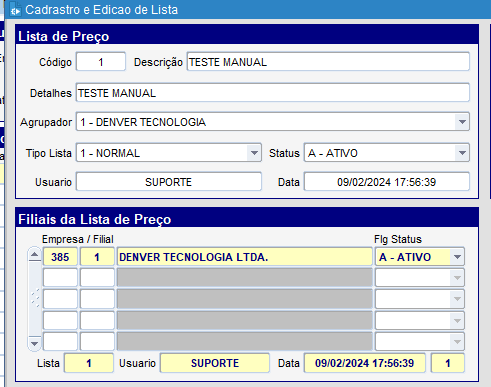Image resolution: width=491 pixels, height=387 pixels.
Task: Click the Código field with value 1
Action: click(101, 62)
